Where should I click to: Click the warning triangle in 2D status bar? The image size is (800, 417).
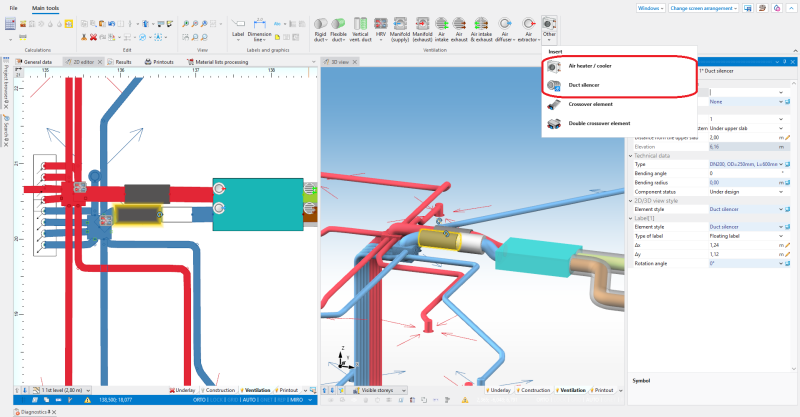point(87,400)
